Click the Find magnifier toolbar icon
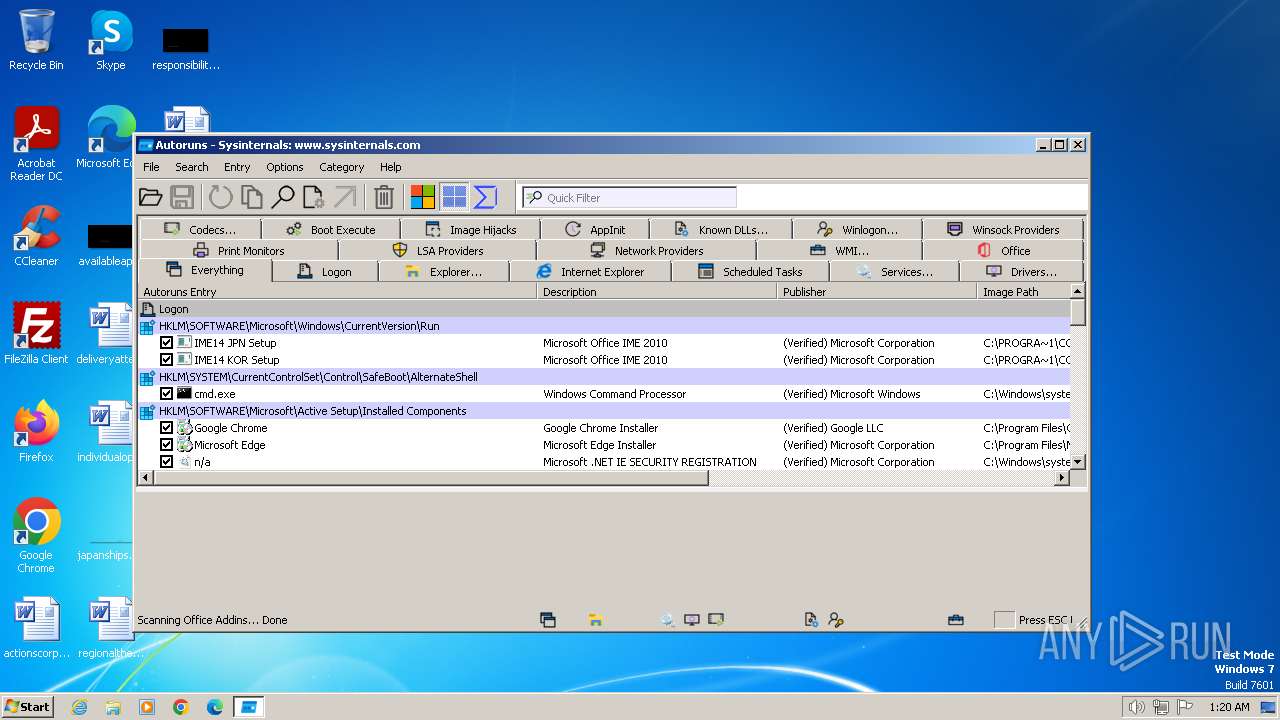 tap(284, 197)
